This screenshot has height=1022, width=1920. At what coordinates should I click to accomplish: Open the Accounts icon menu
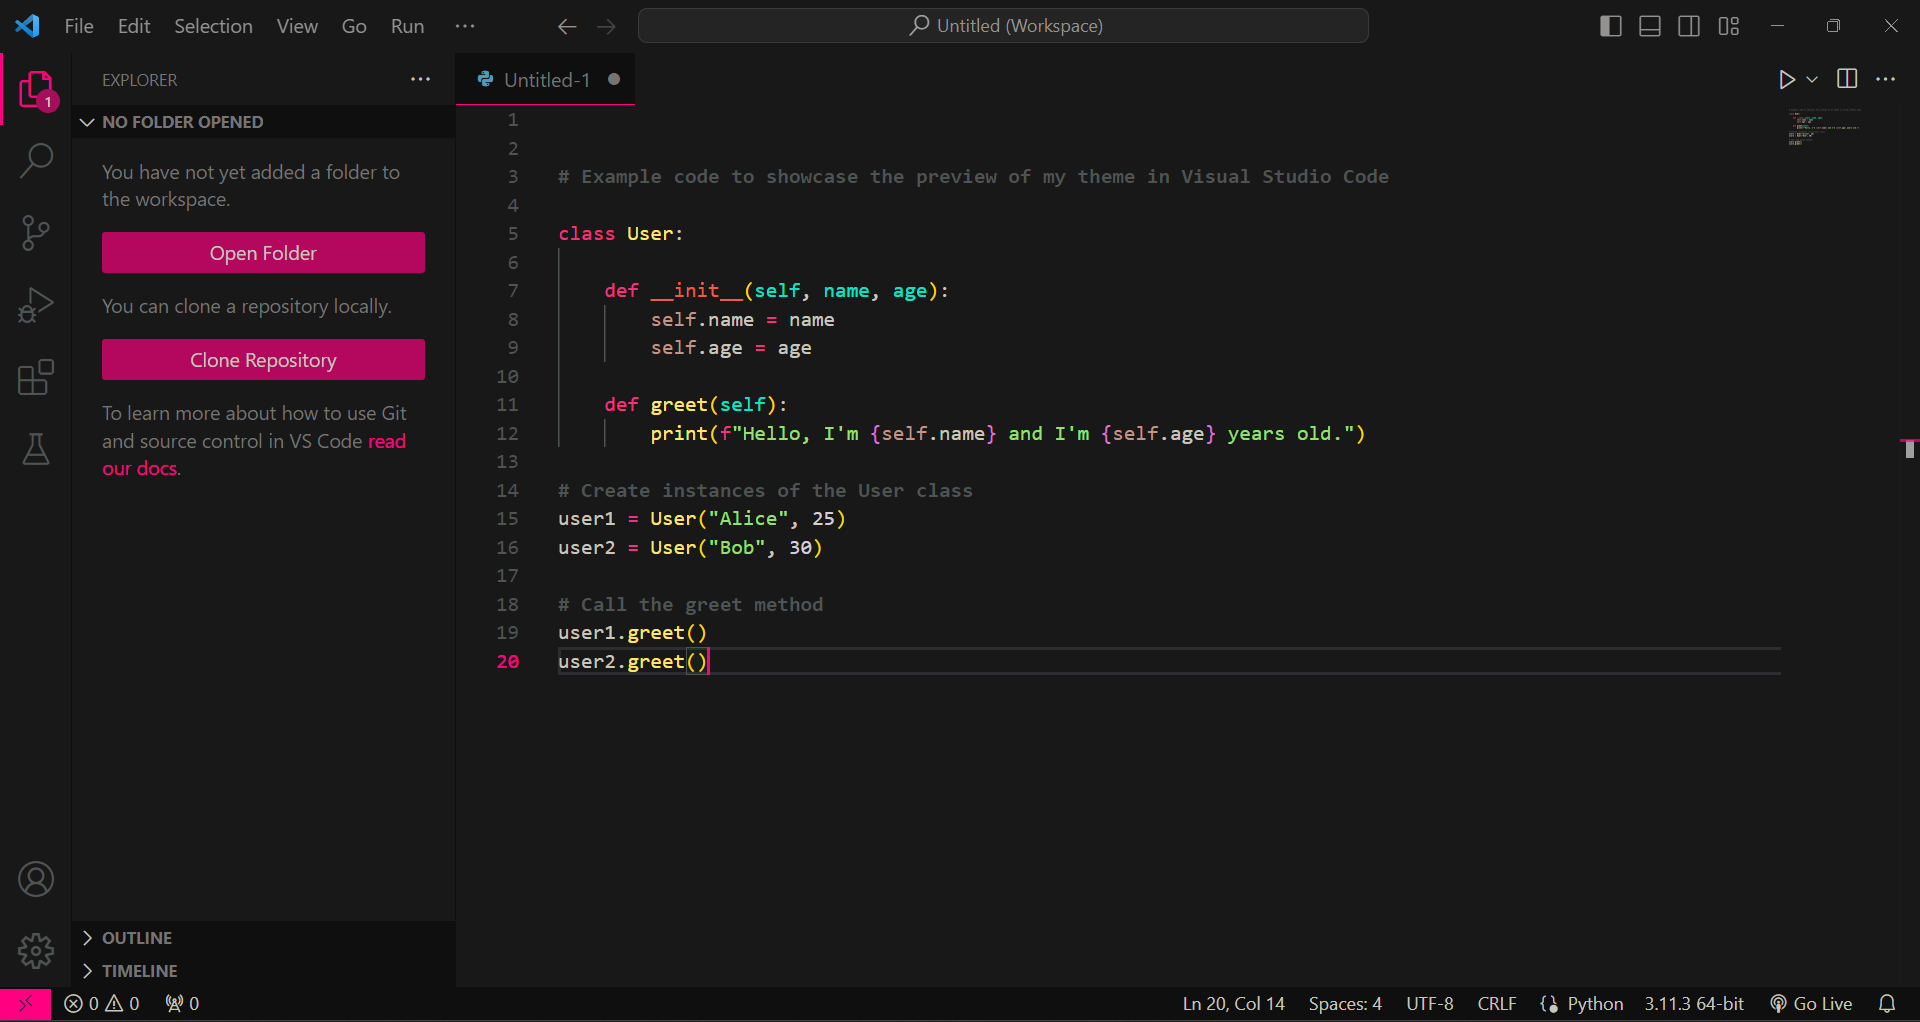(x=36, y=879)
